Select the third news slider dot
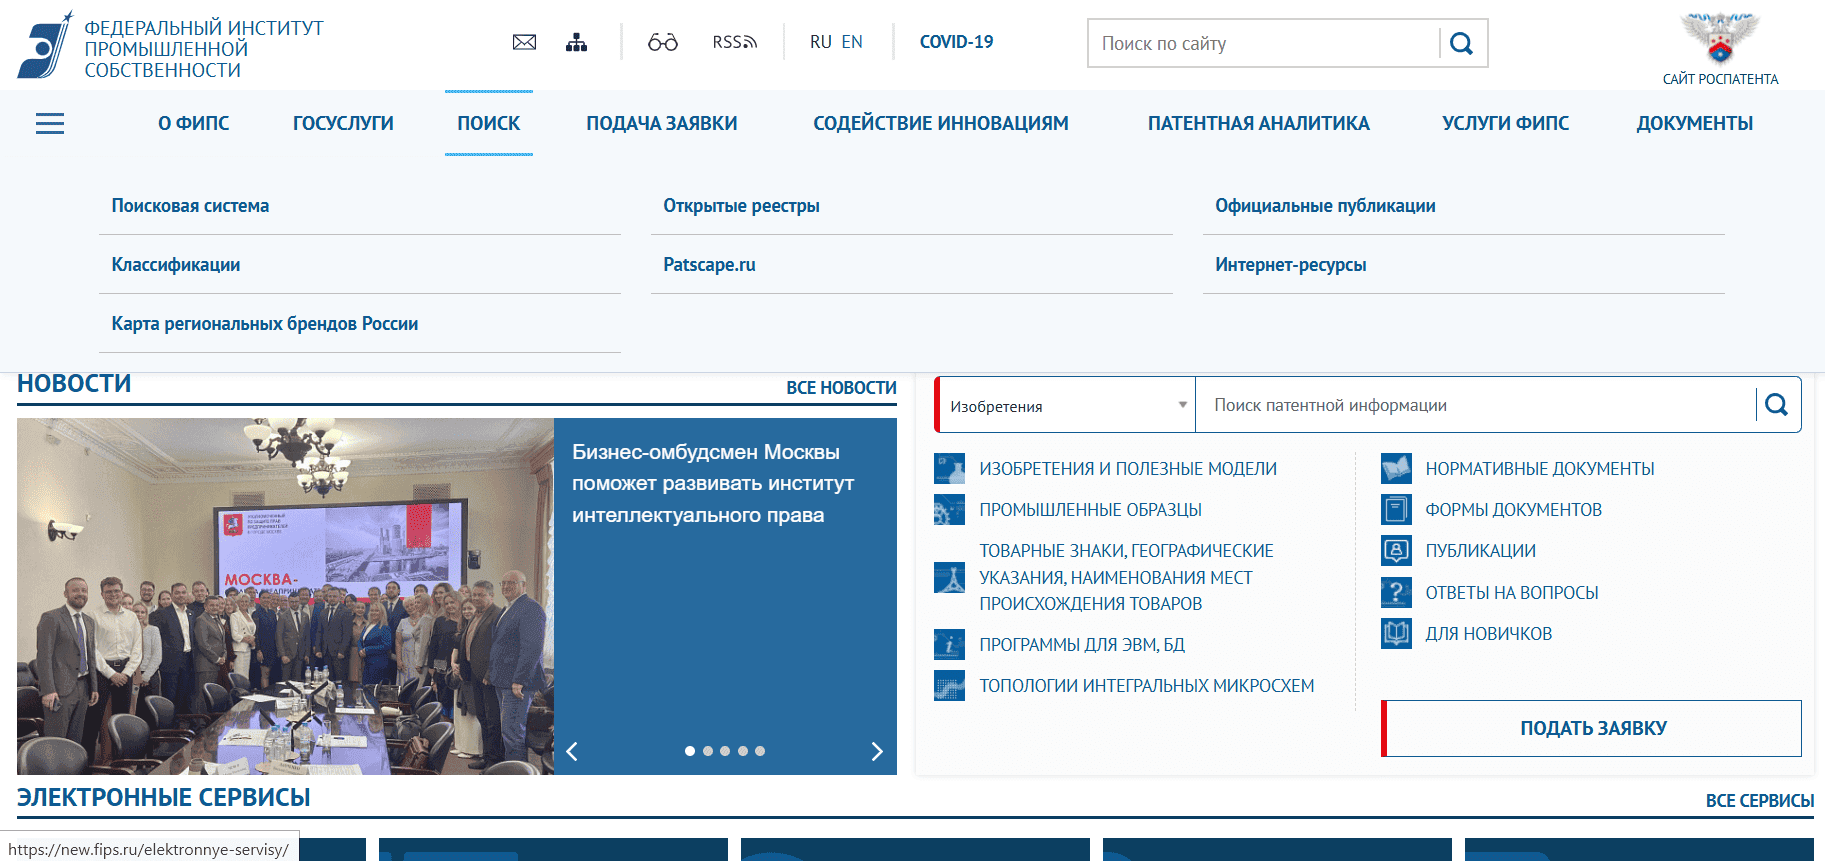Image resolution: width=1825 pixels, height=861 pixels. pos(725,751)
